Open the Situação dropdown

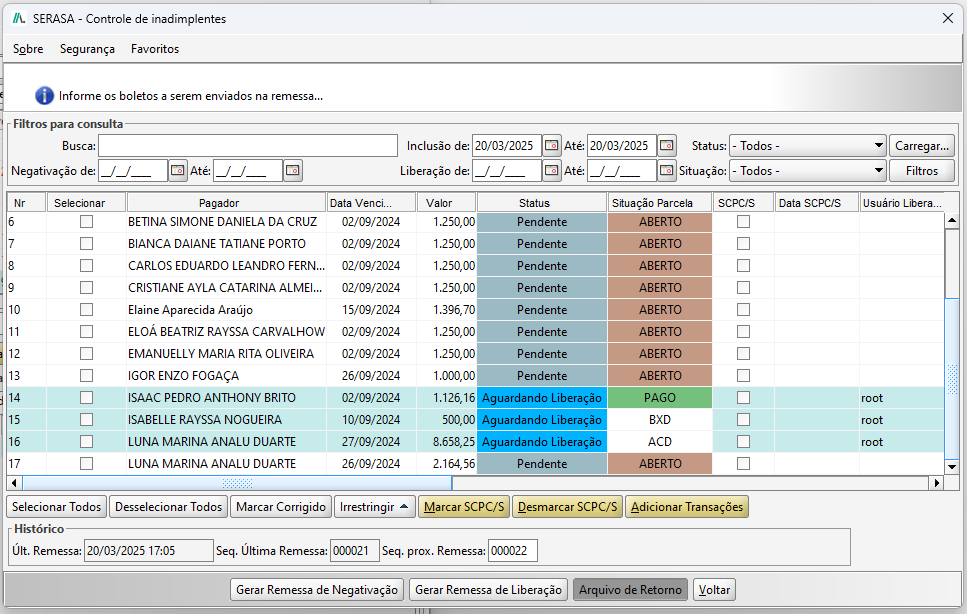click(x=808, y=171)
